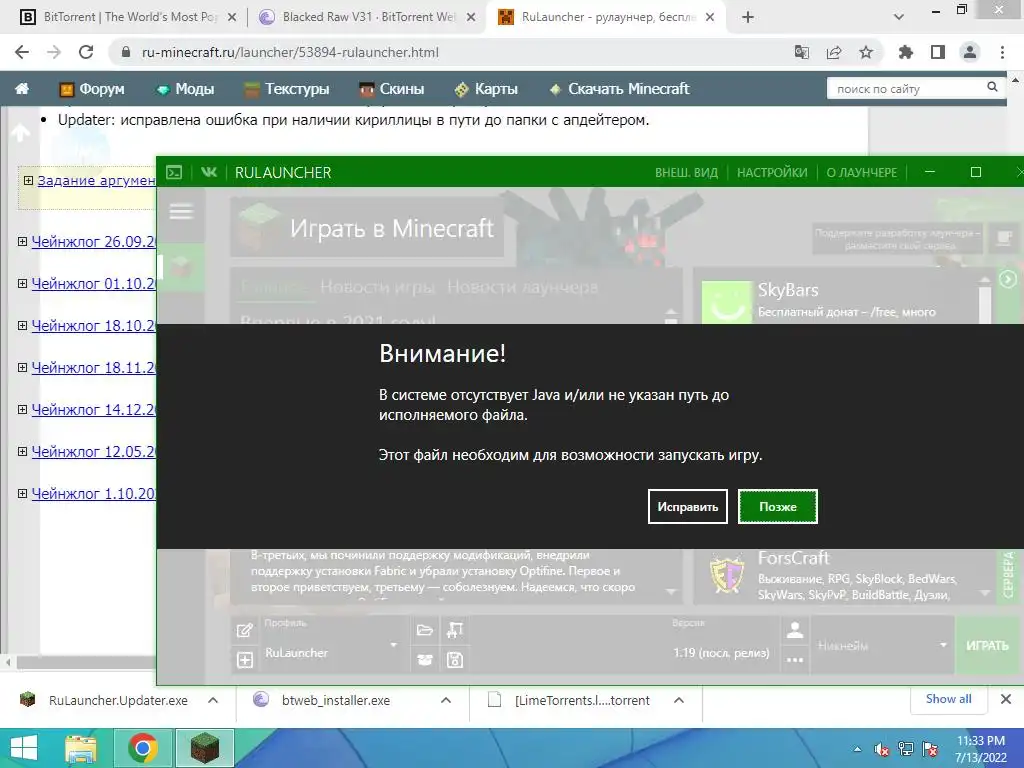The image size is (1024, 768).
Task: Open the О ЛАУНЧЕРЕ menu in RuLauncher
Action: click(x=861, y=172)
